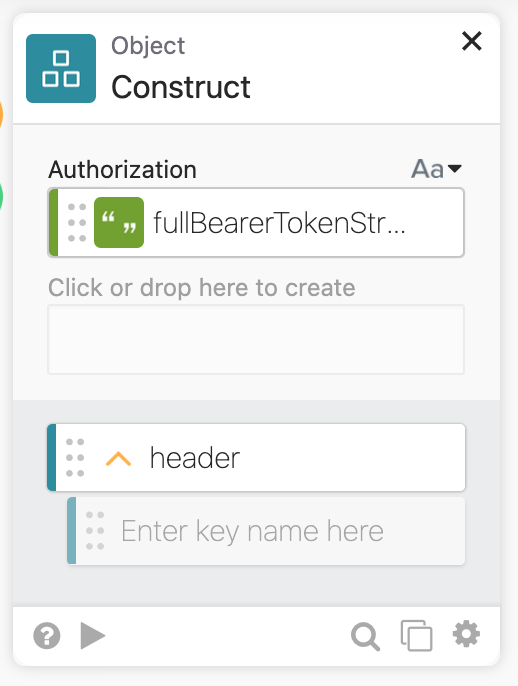Open card settings gear icon
This screenshot has height=686, width=518.
pos(466,634)
